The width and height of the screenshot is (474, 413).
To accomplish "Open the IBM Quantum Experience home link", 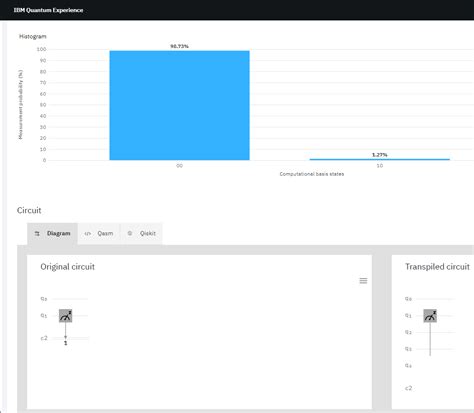I will [48, 10].
